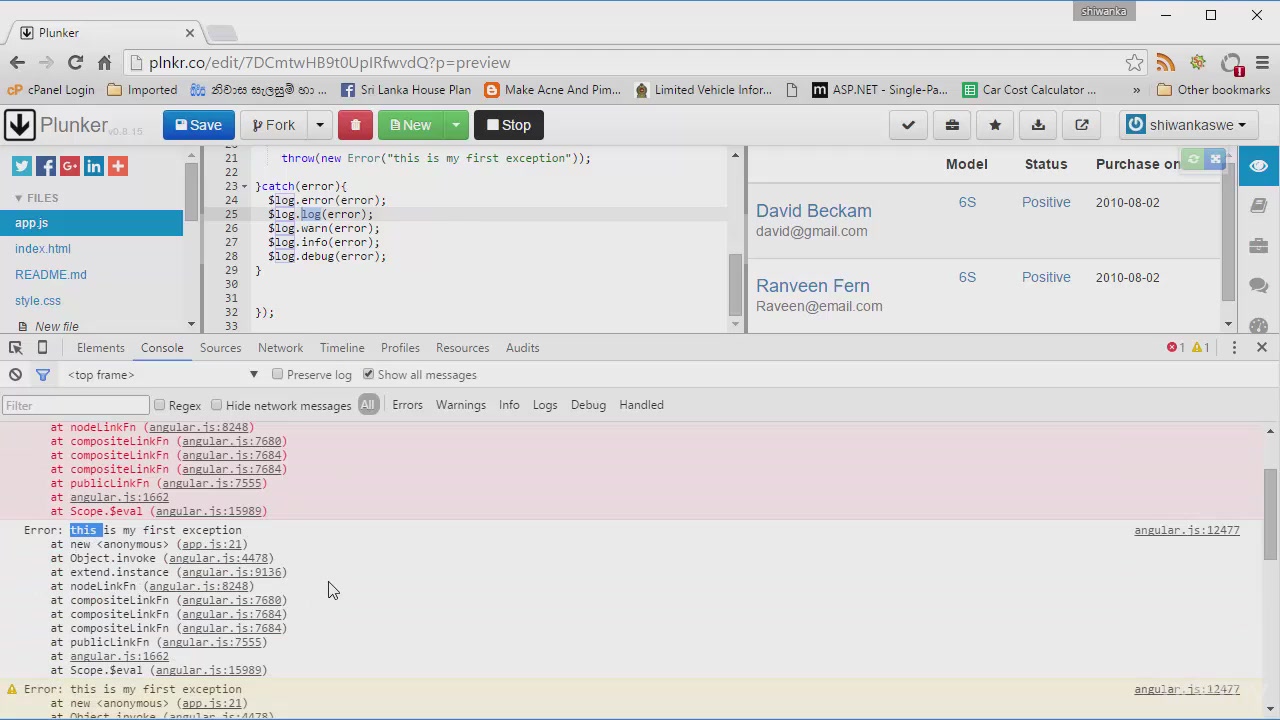The height and width of the screenshot is (720, 1280).
Task: Filter console by Errors
Action: [x=407, y=405]
